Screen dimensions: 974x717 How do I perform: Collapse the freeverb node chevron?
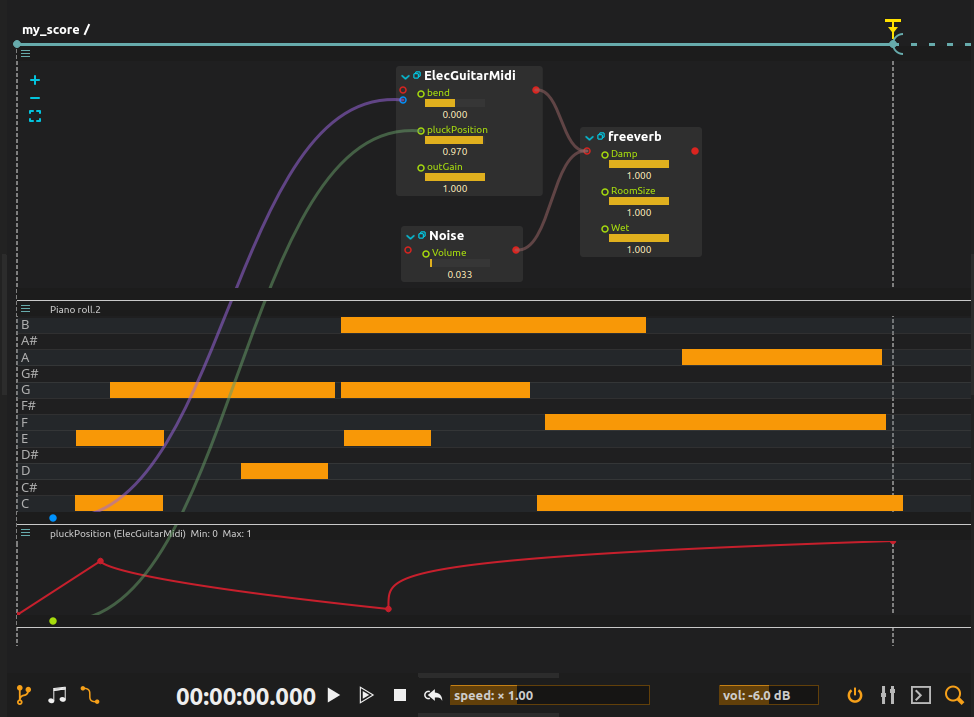(x=589, y=137)
